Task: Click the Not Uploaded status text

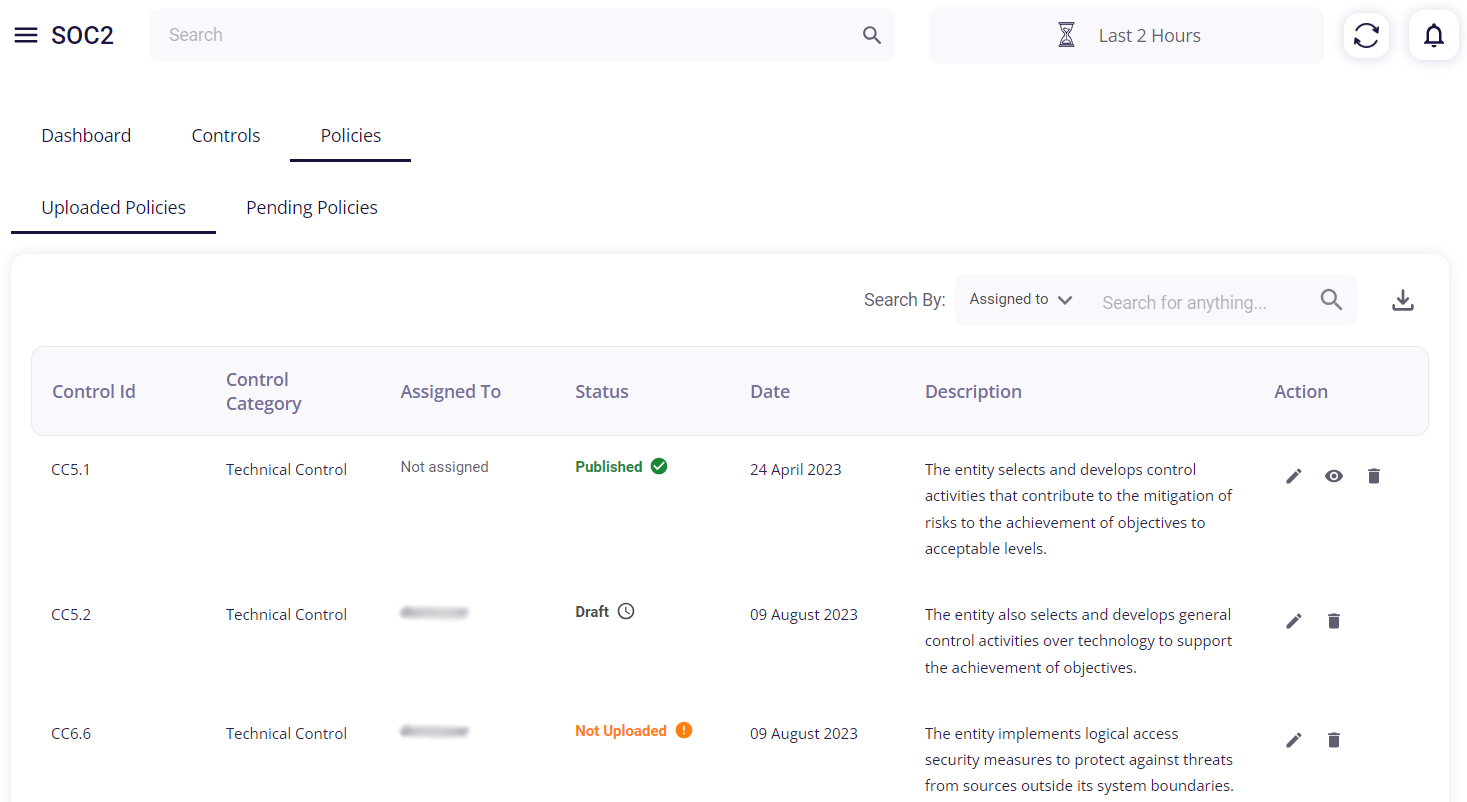Action: (621, 730)
